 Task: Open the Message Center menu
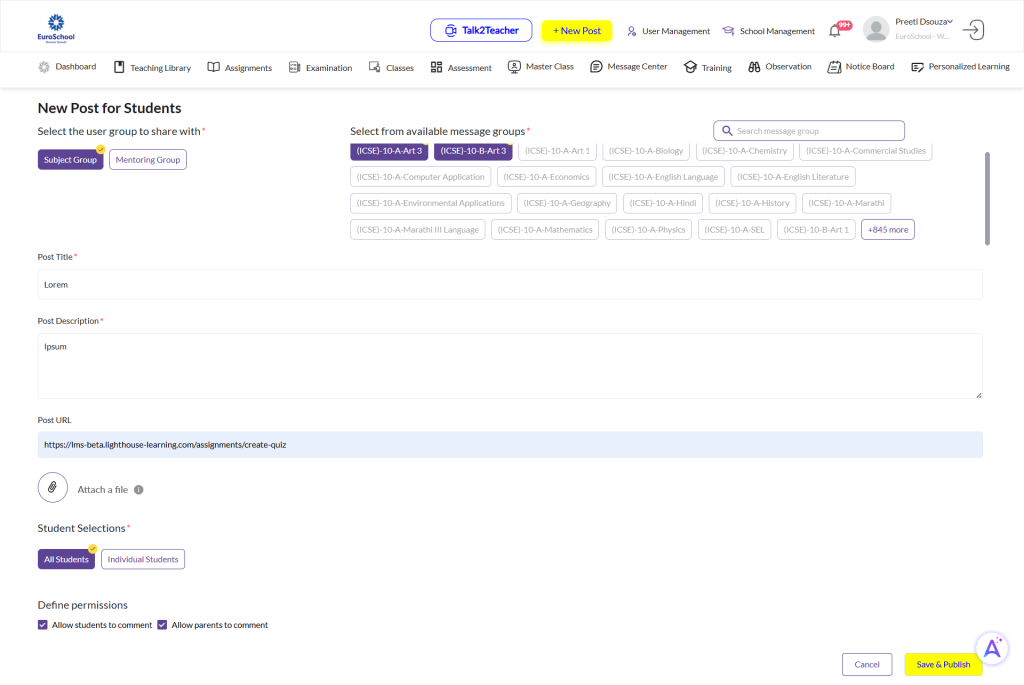click(x=629, y=67)
